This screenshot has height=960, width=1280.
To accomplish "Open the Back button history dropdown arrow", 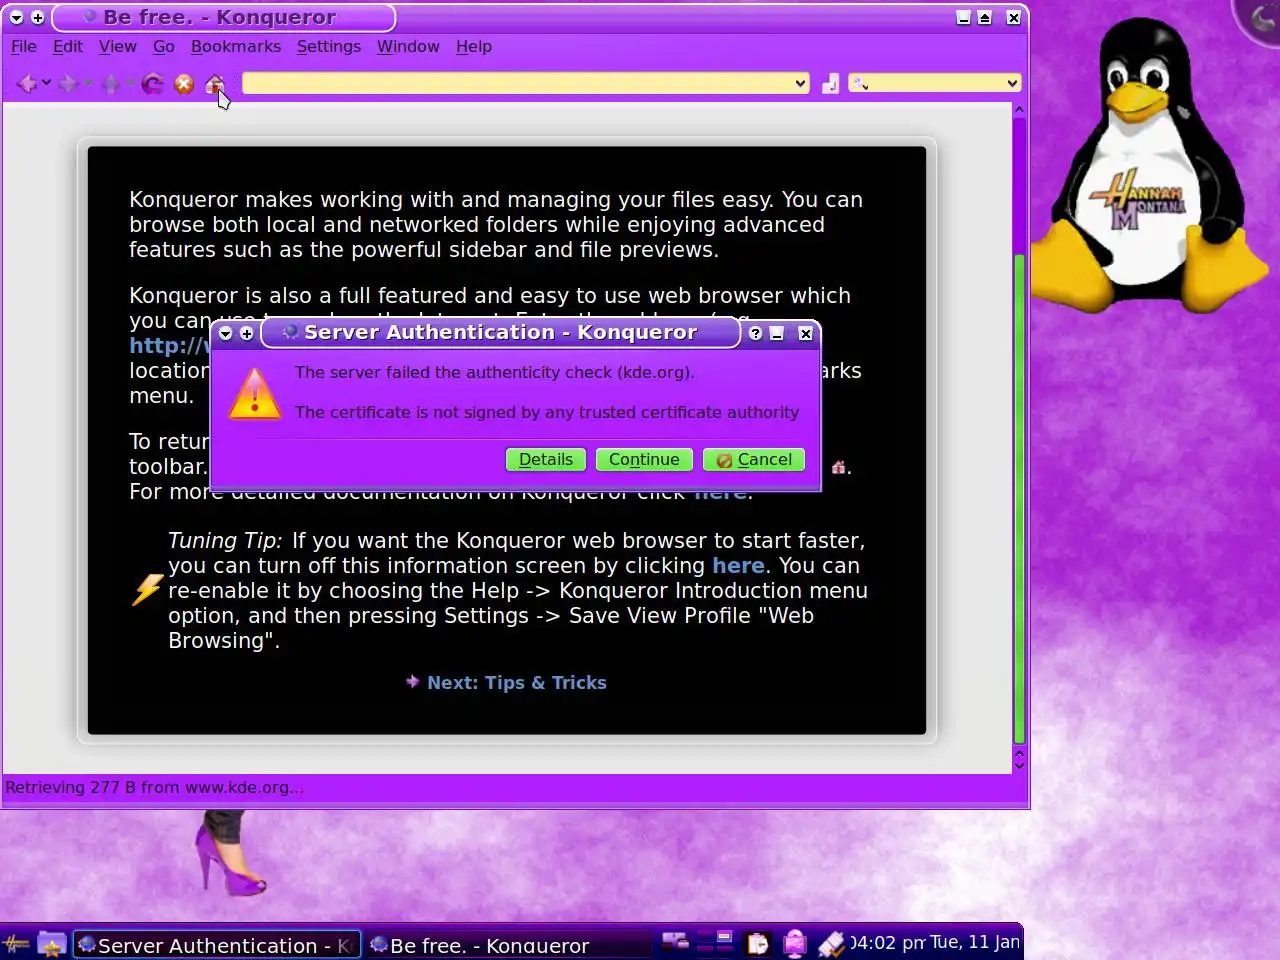I will coord(46,83).
